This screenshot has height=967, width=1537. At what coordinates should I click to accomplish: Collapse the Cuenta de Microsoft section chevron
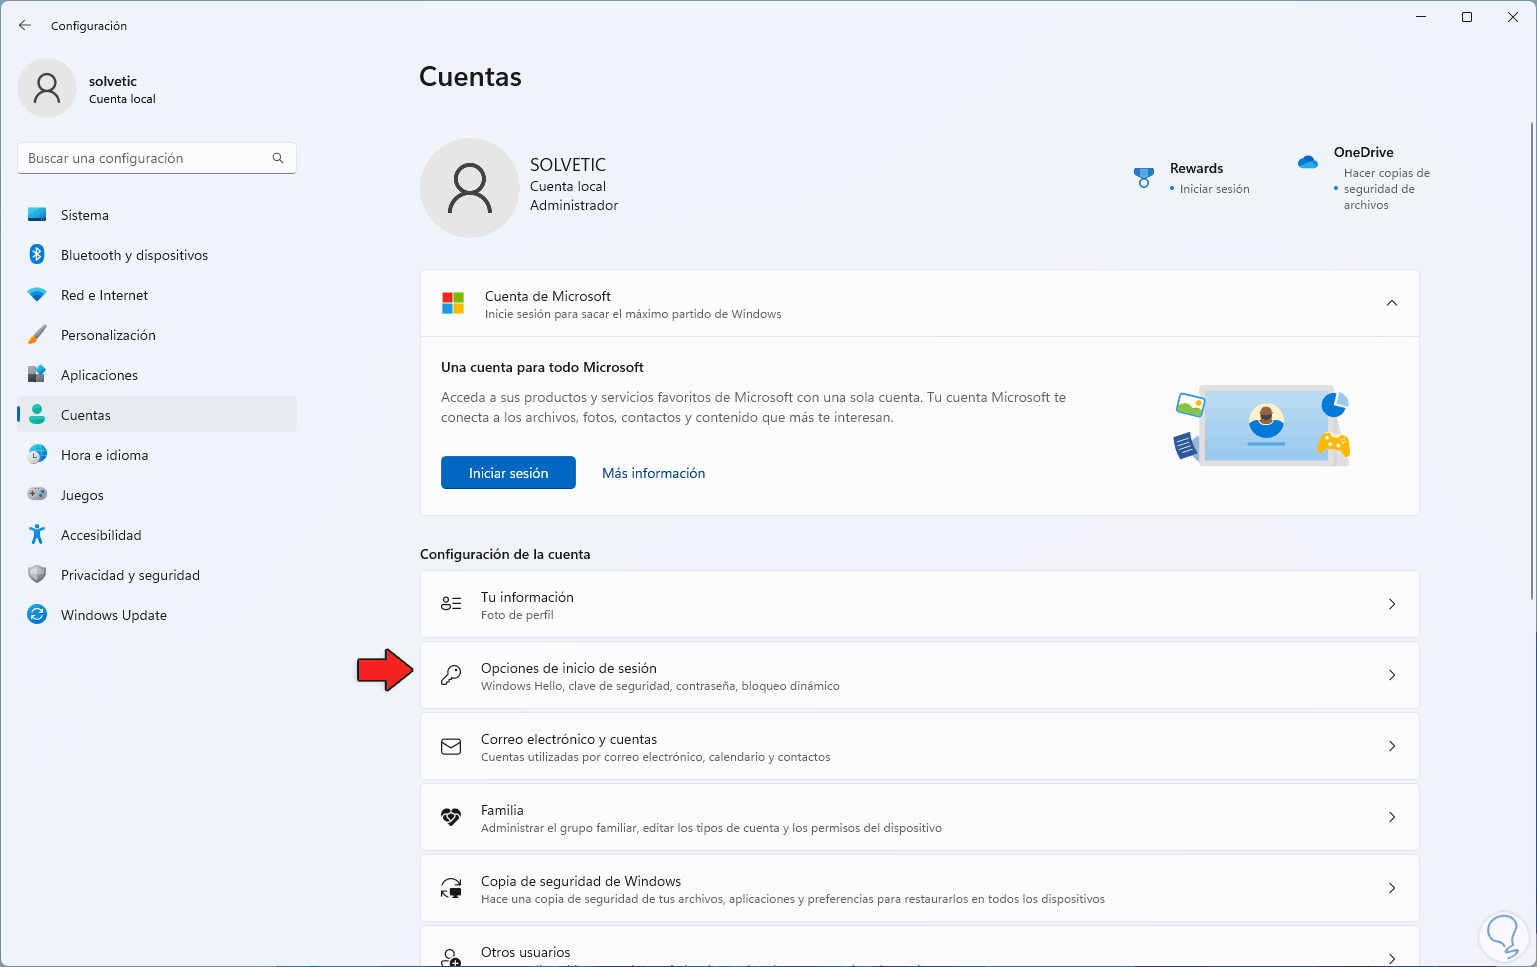click(1392, 303)
